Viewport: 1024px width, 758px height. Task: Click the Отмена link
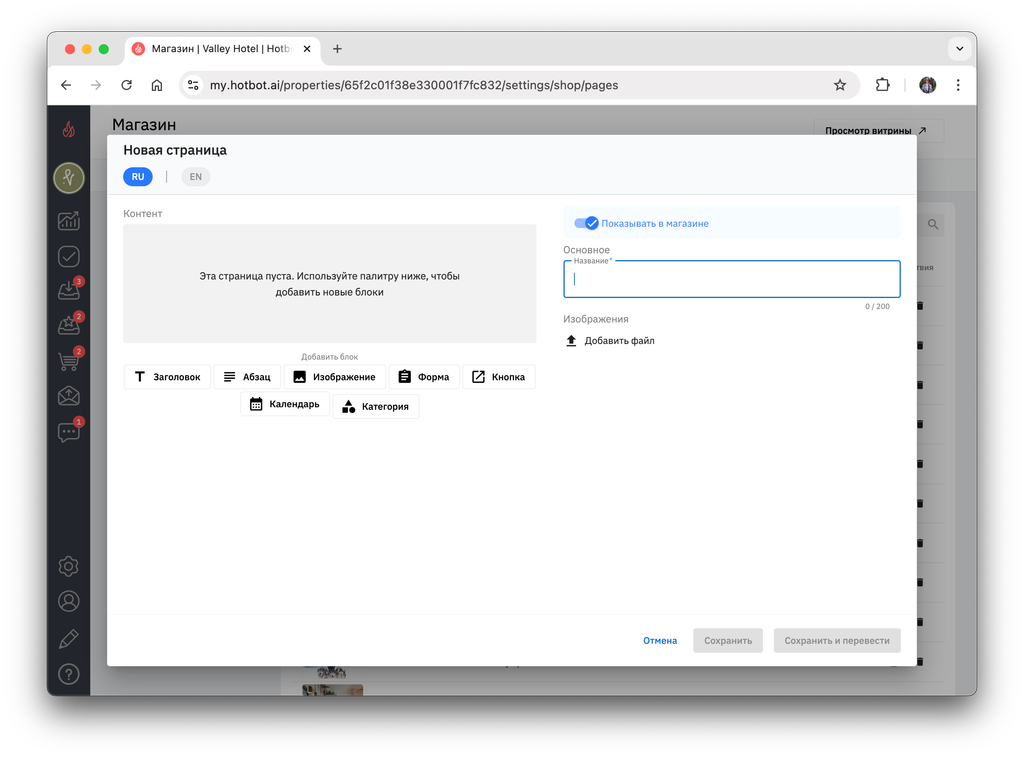click(660, 640)
